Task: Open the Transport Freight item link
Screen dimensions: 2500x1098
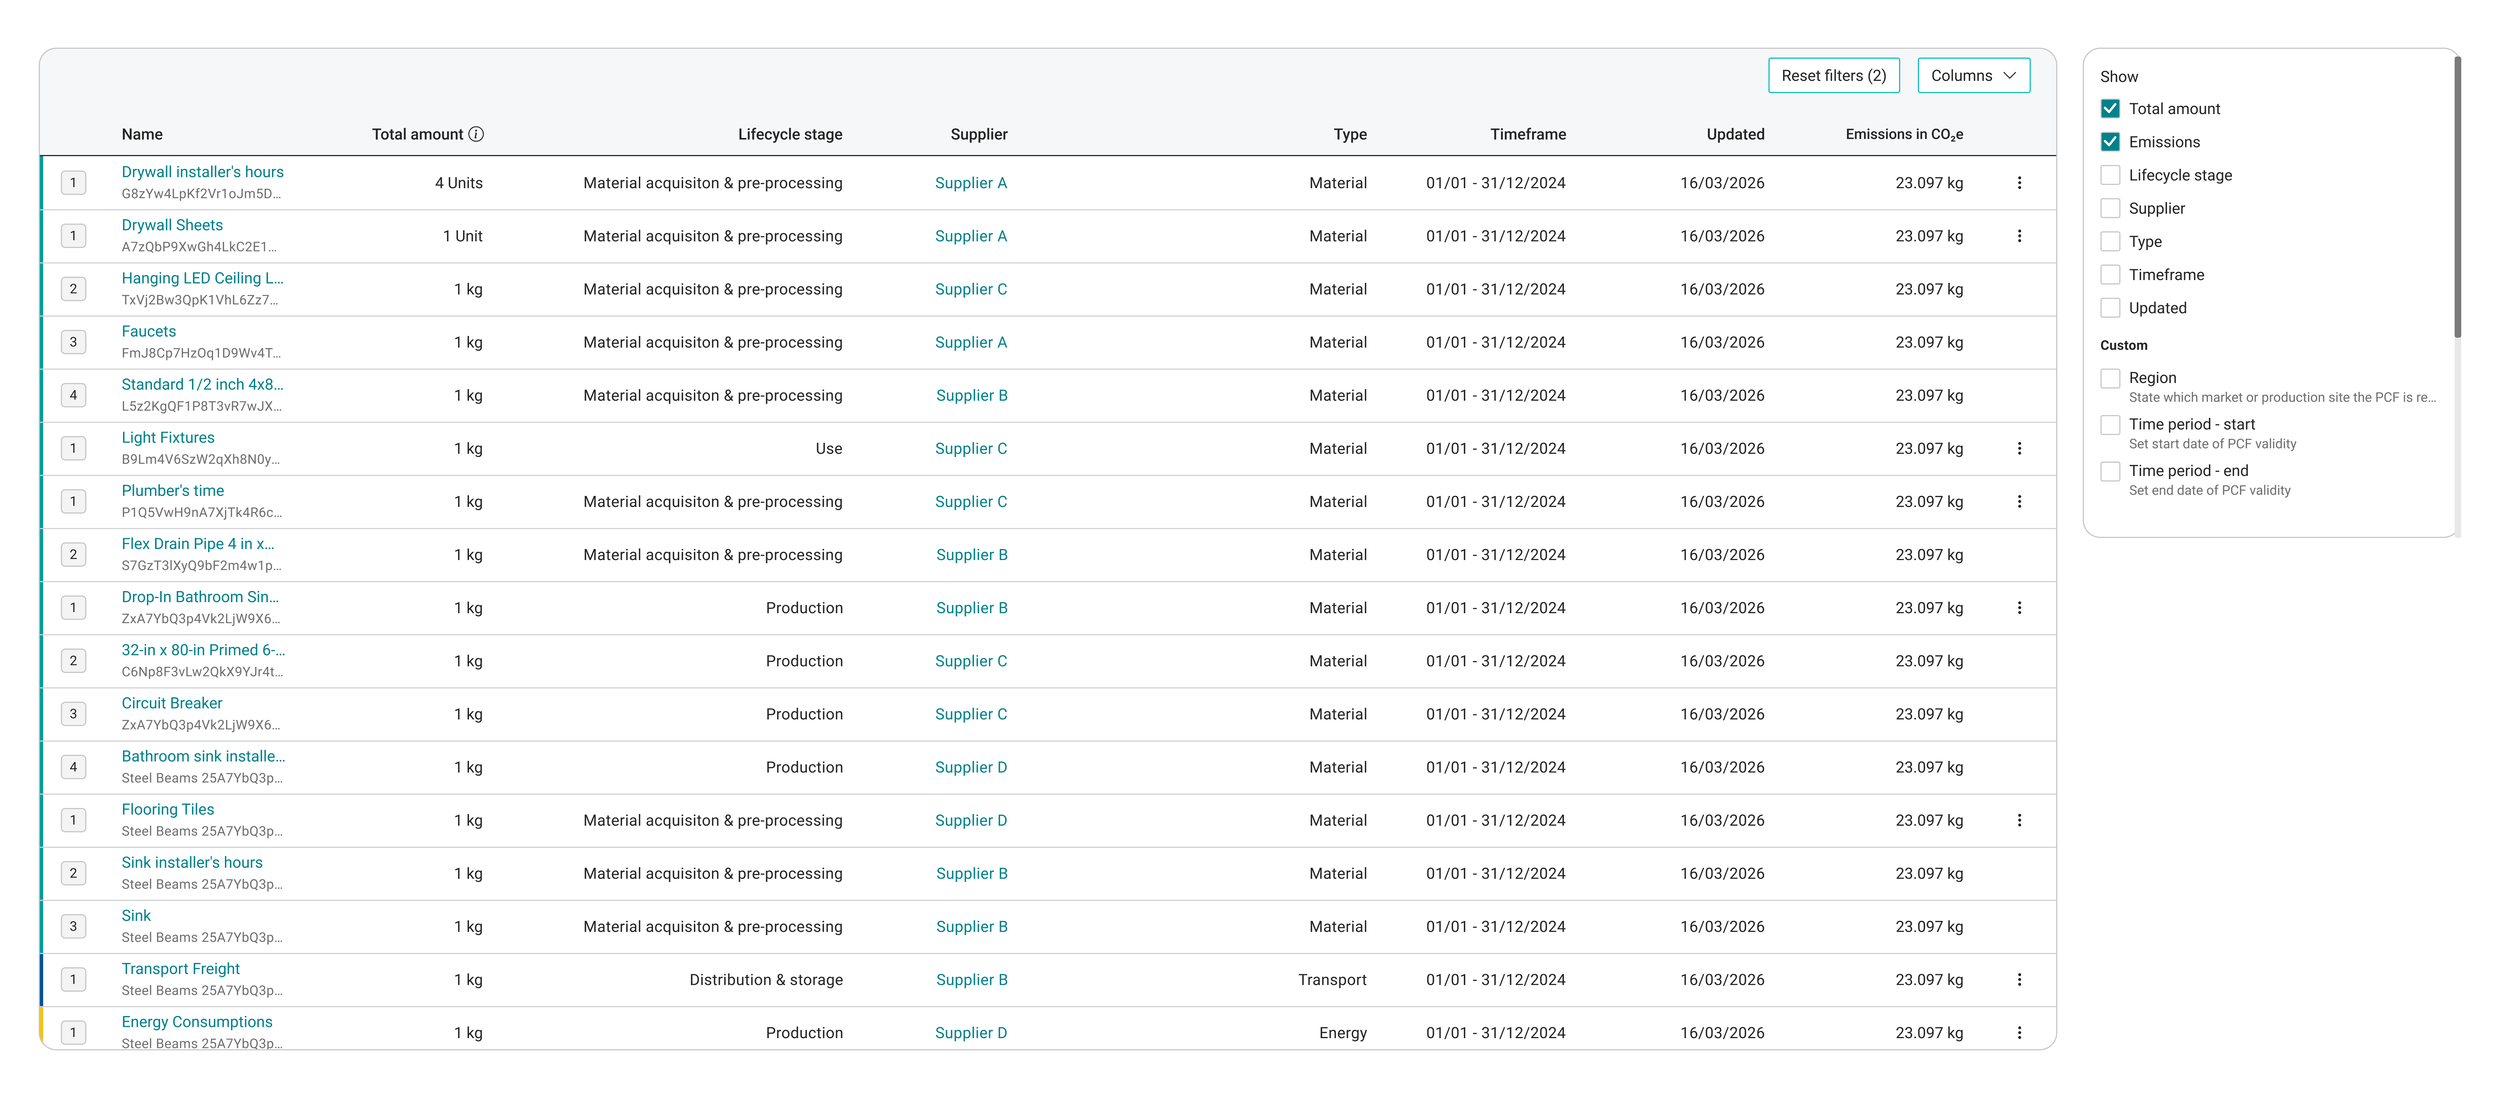Action: (x=181, y=969)
